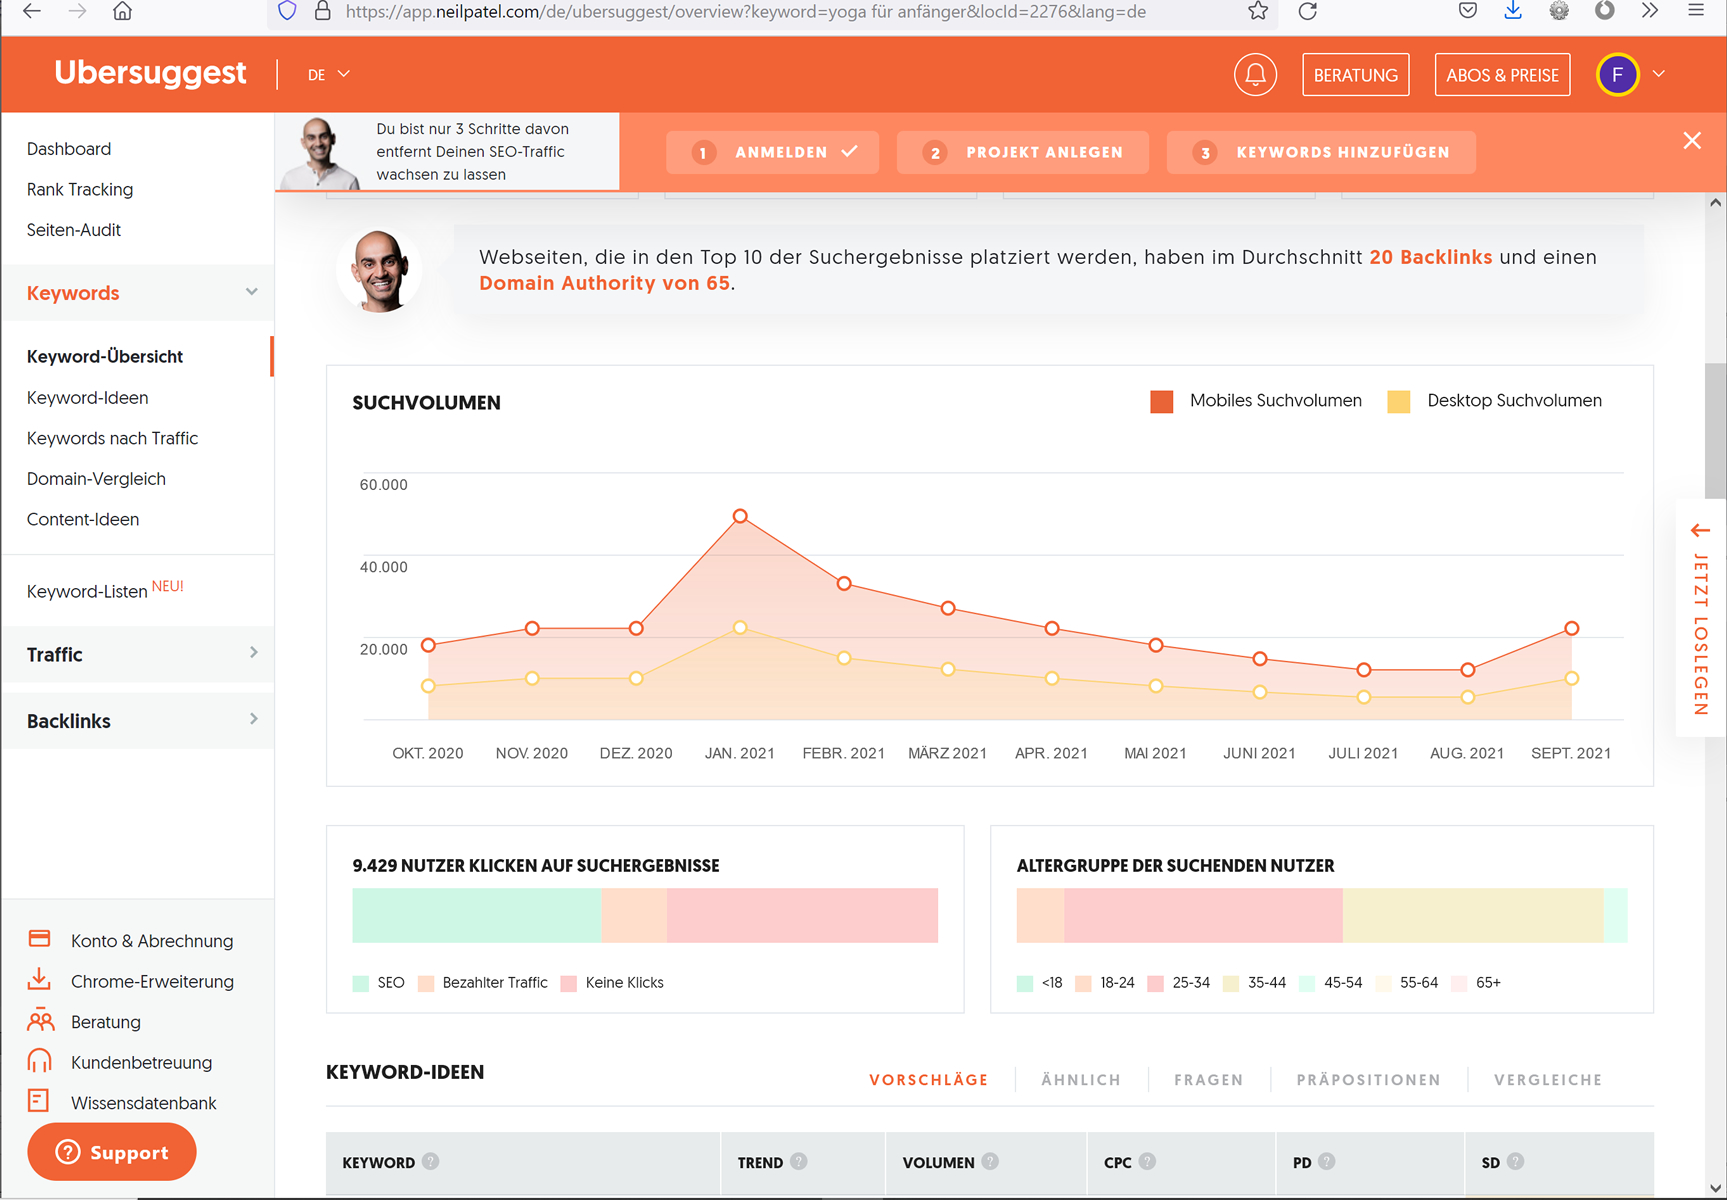The image size is (1727, 1200).
Task: Toggle Mobiles Suchvolumen legend series
Action: coord(1256,401)
